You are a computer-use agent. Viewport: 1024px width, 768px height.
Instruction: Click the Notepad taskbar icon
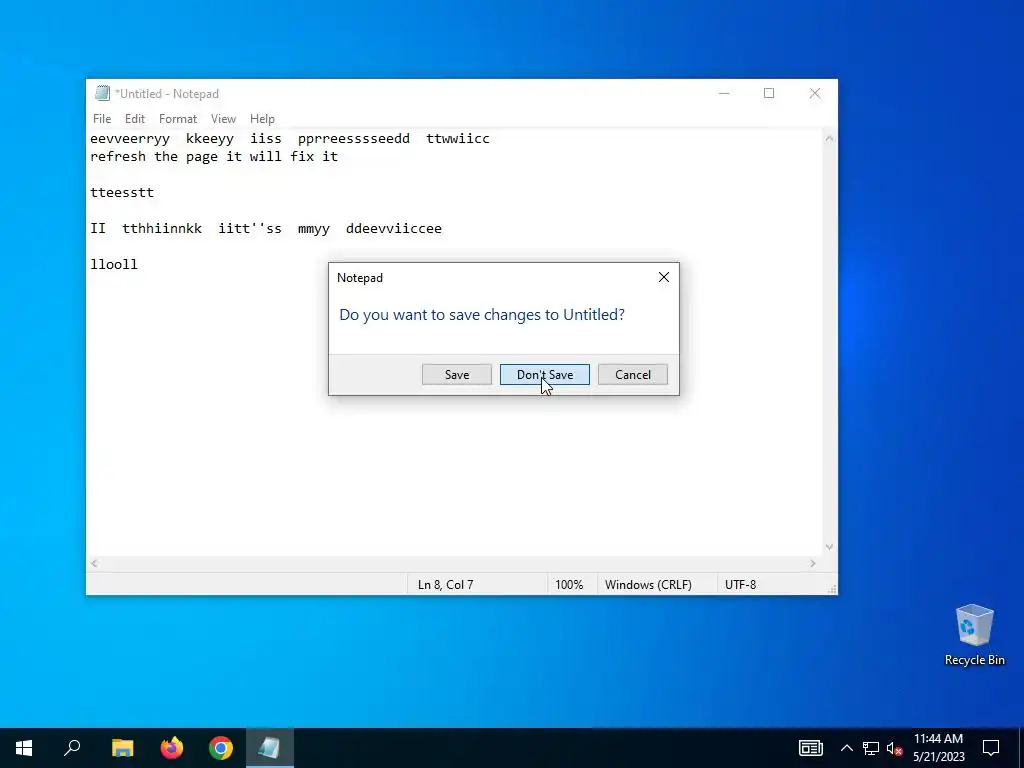[x=270, y=748]
